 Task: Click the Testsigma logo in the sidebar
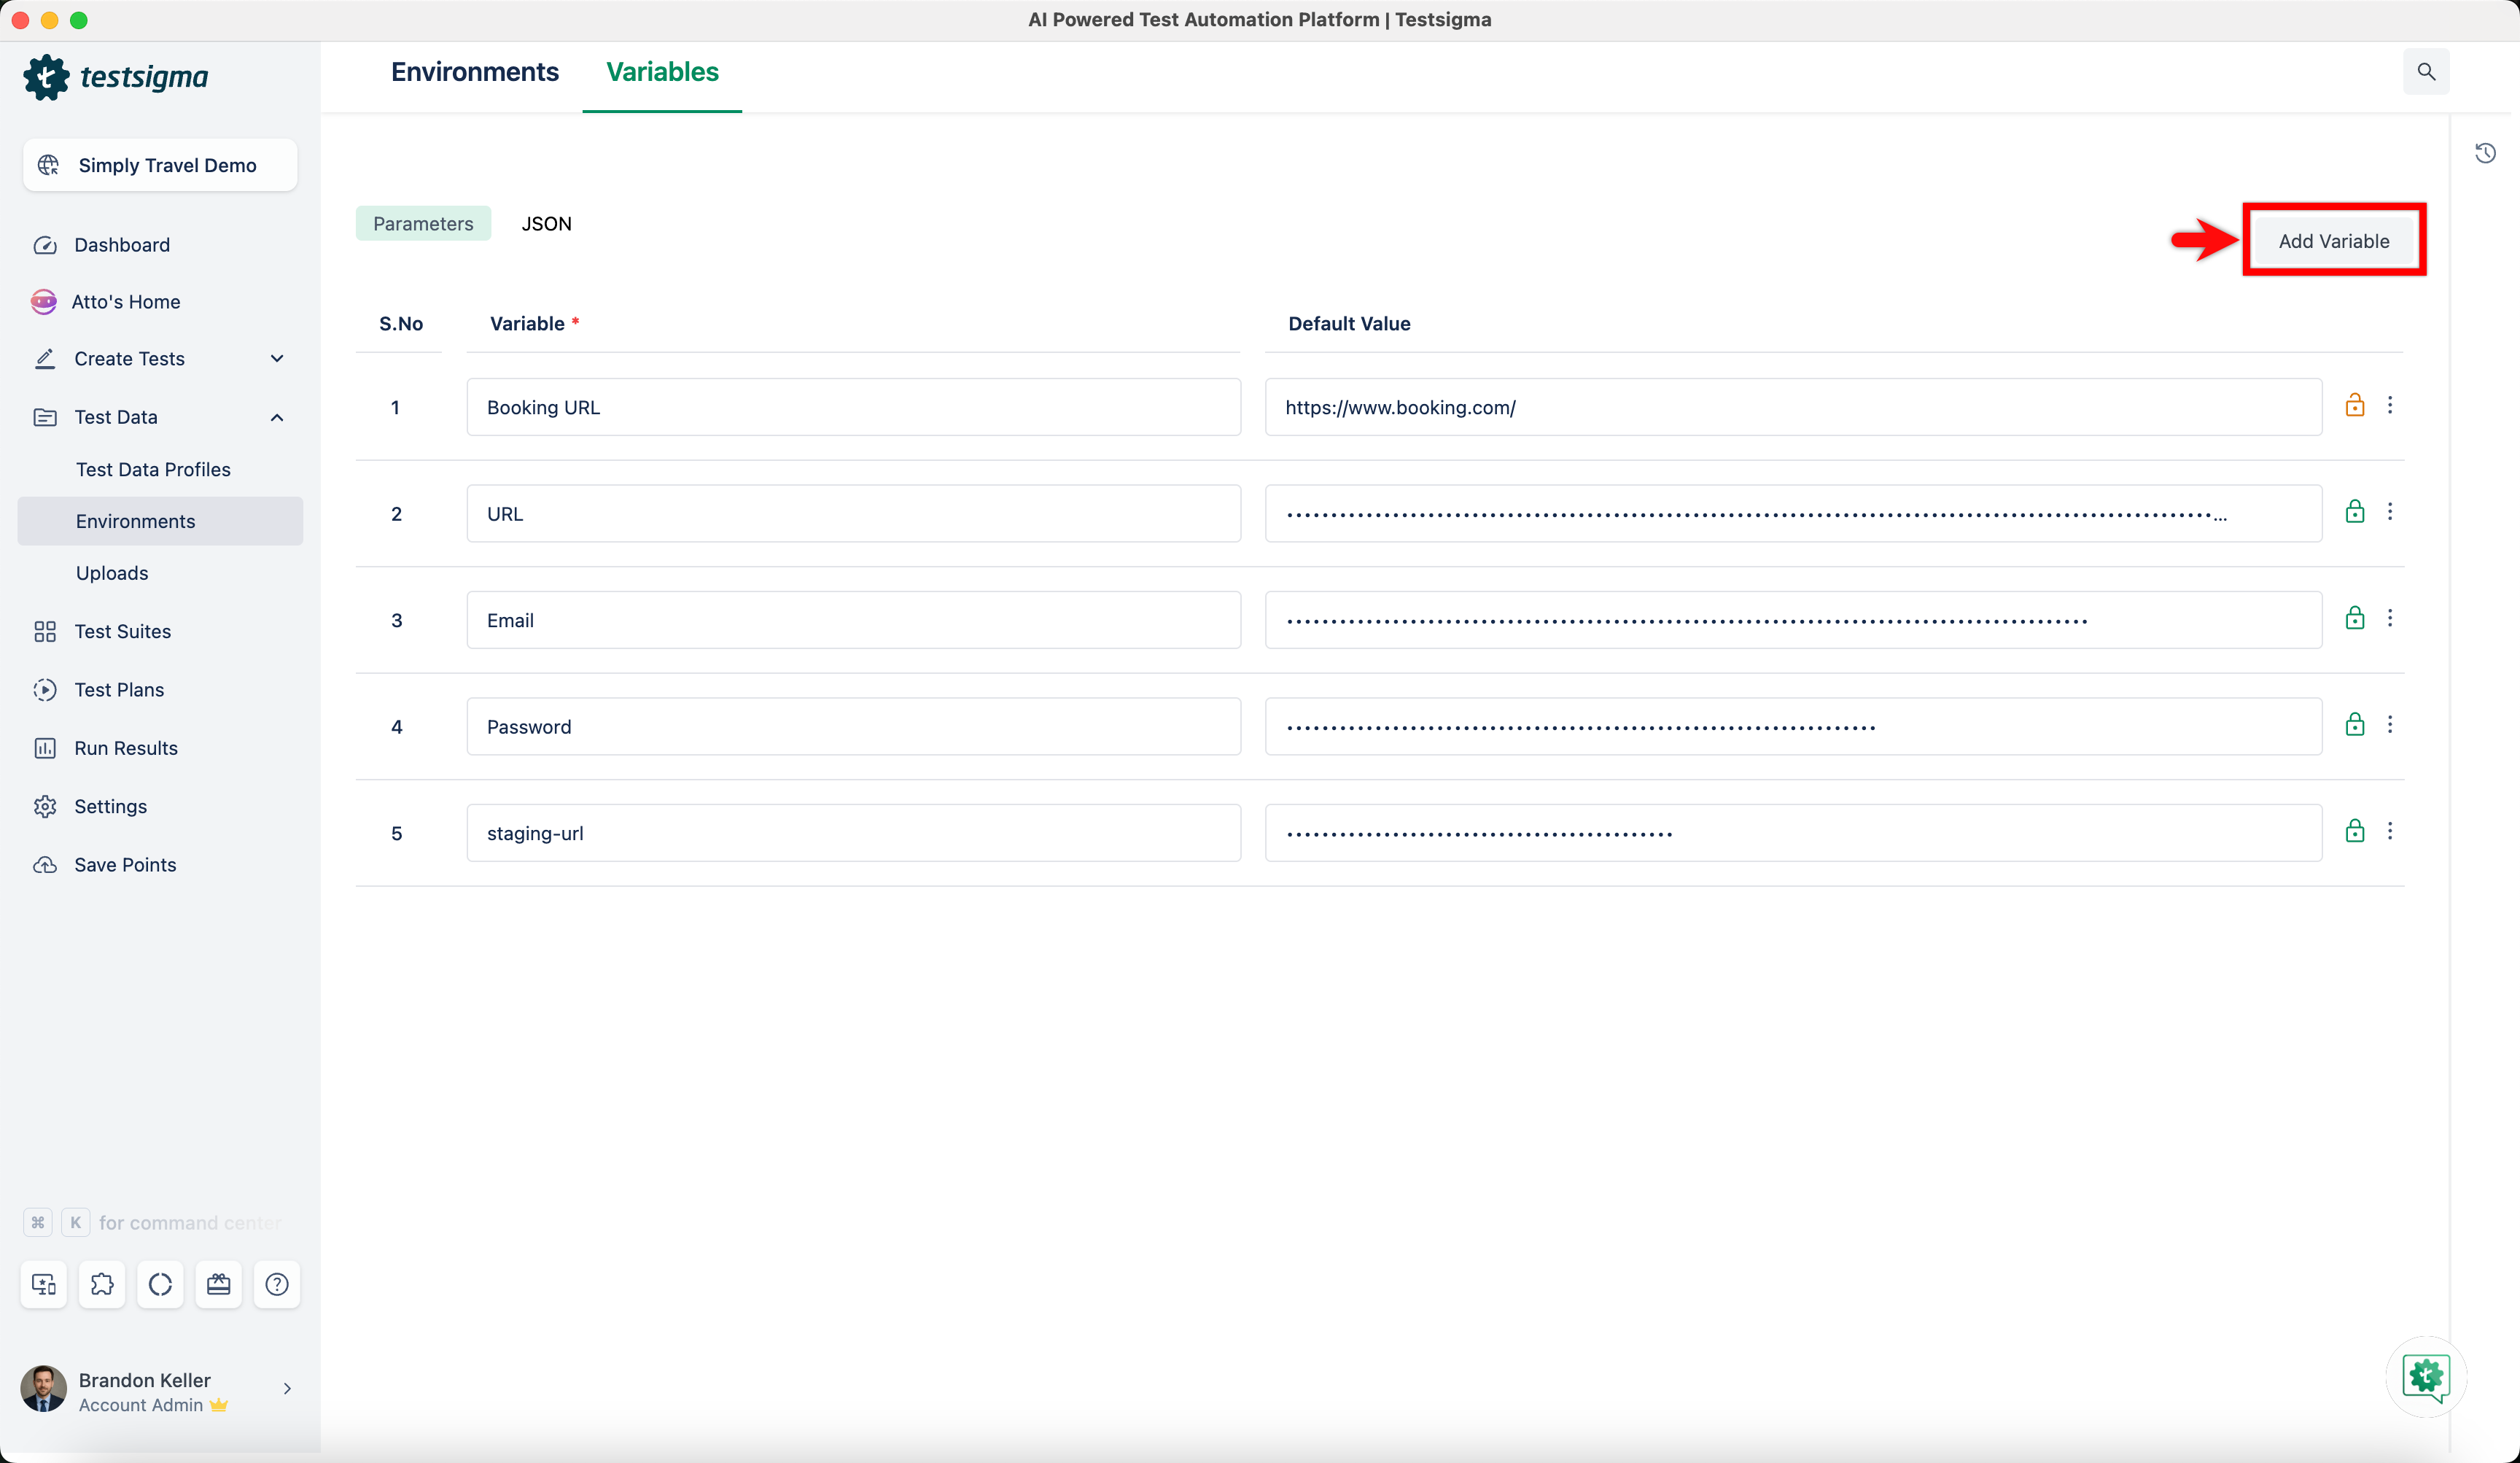(x=117, y=77)
